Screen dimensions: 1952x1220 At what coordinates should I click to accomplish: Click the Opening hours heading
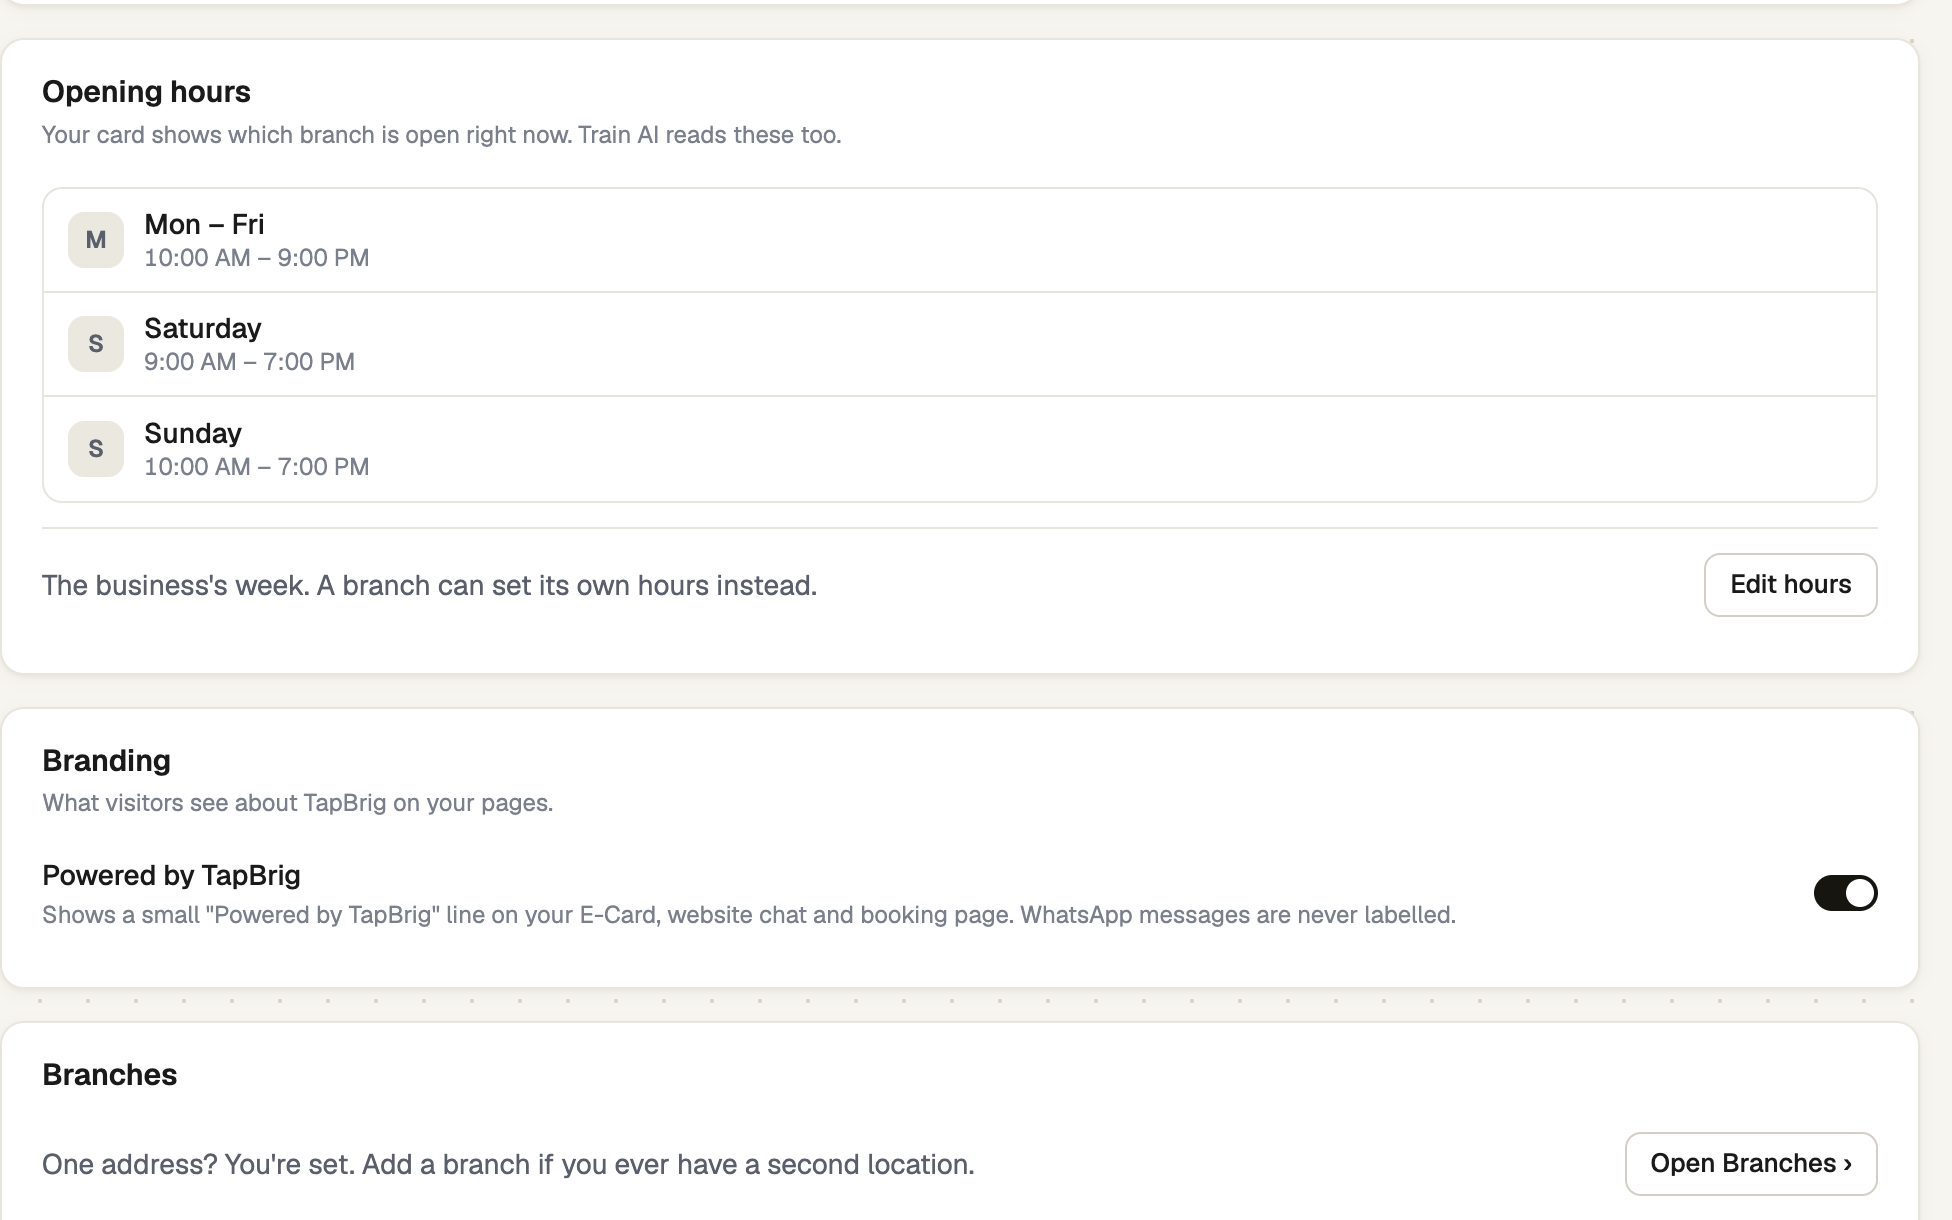[x=146, y=92]
